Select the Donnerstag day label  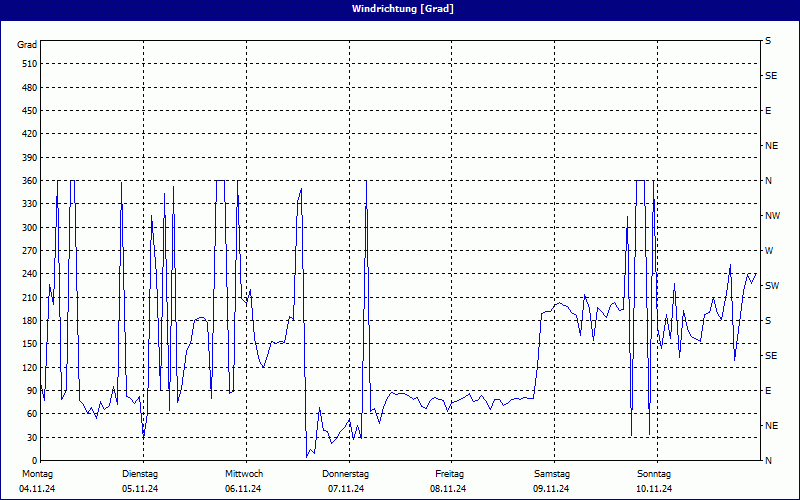[x=346, y=473]
